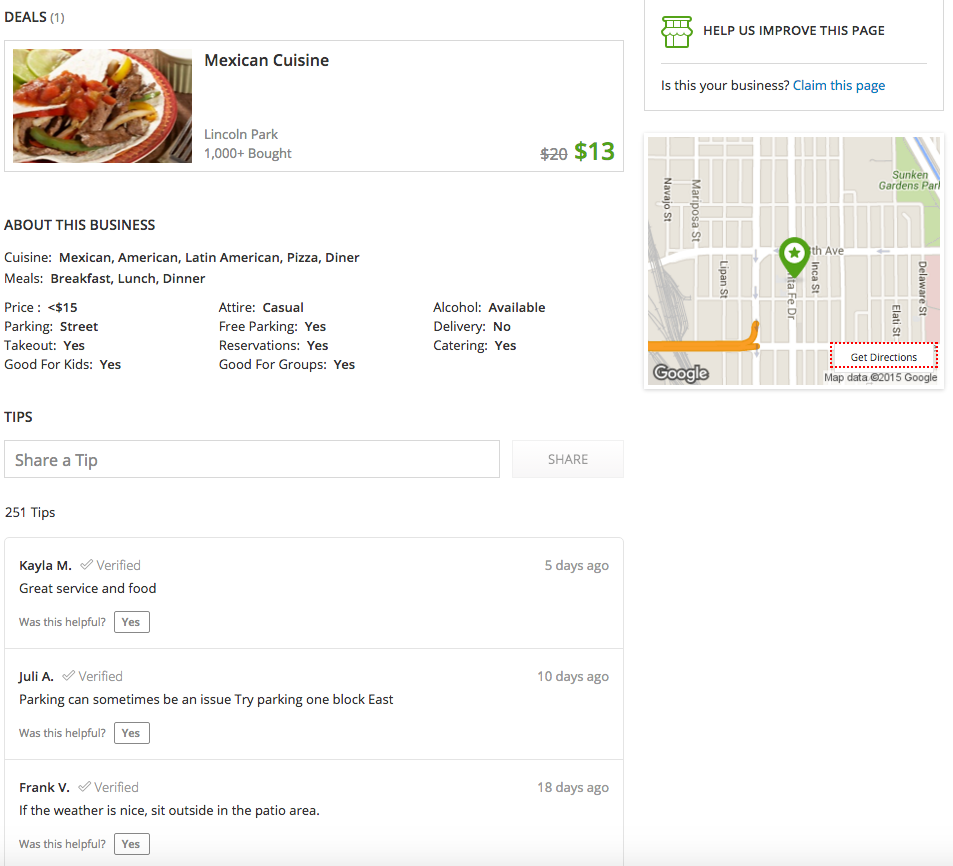This screenshot has height=866, width=953.
Task: Click the Claim this page link
Action: point(839,85)
